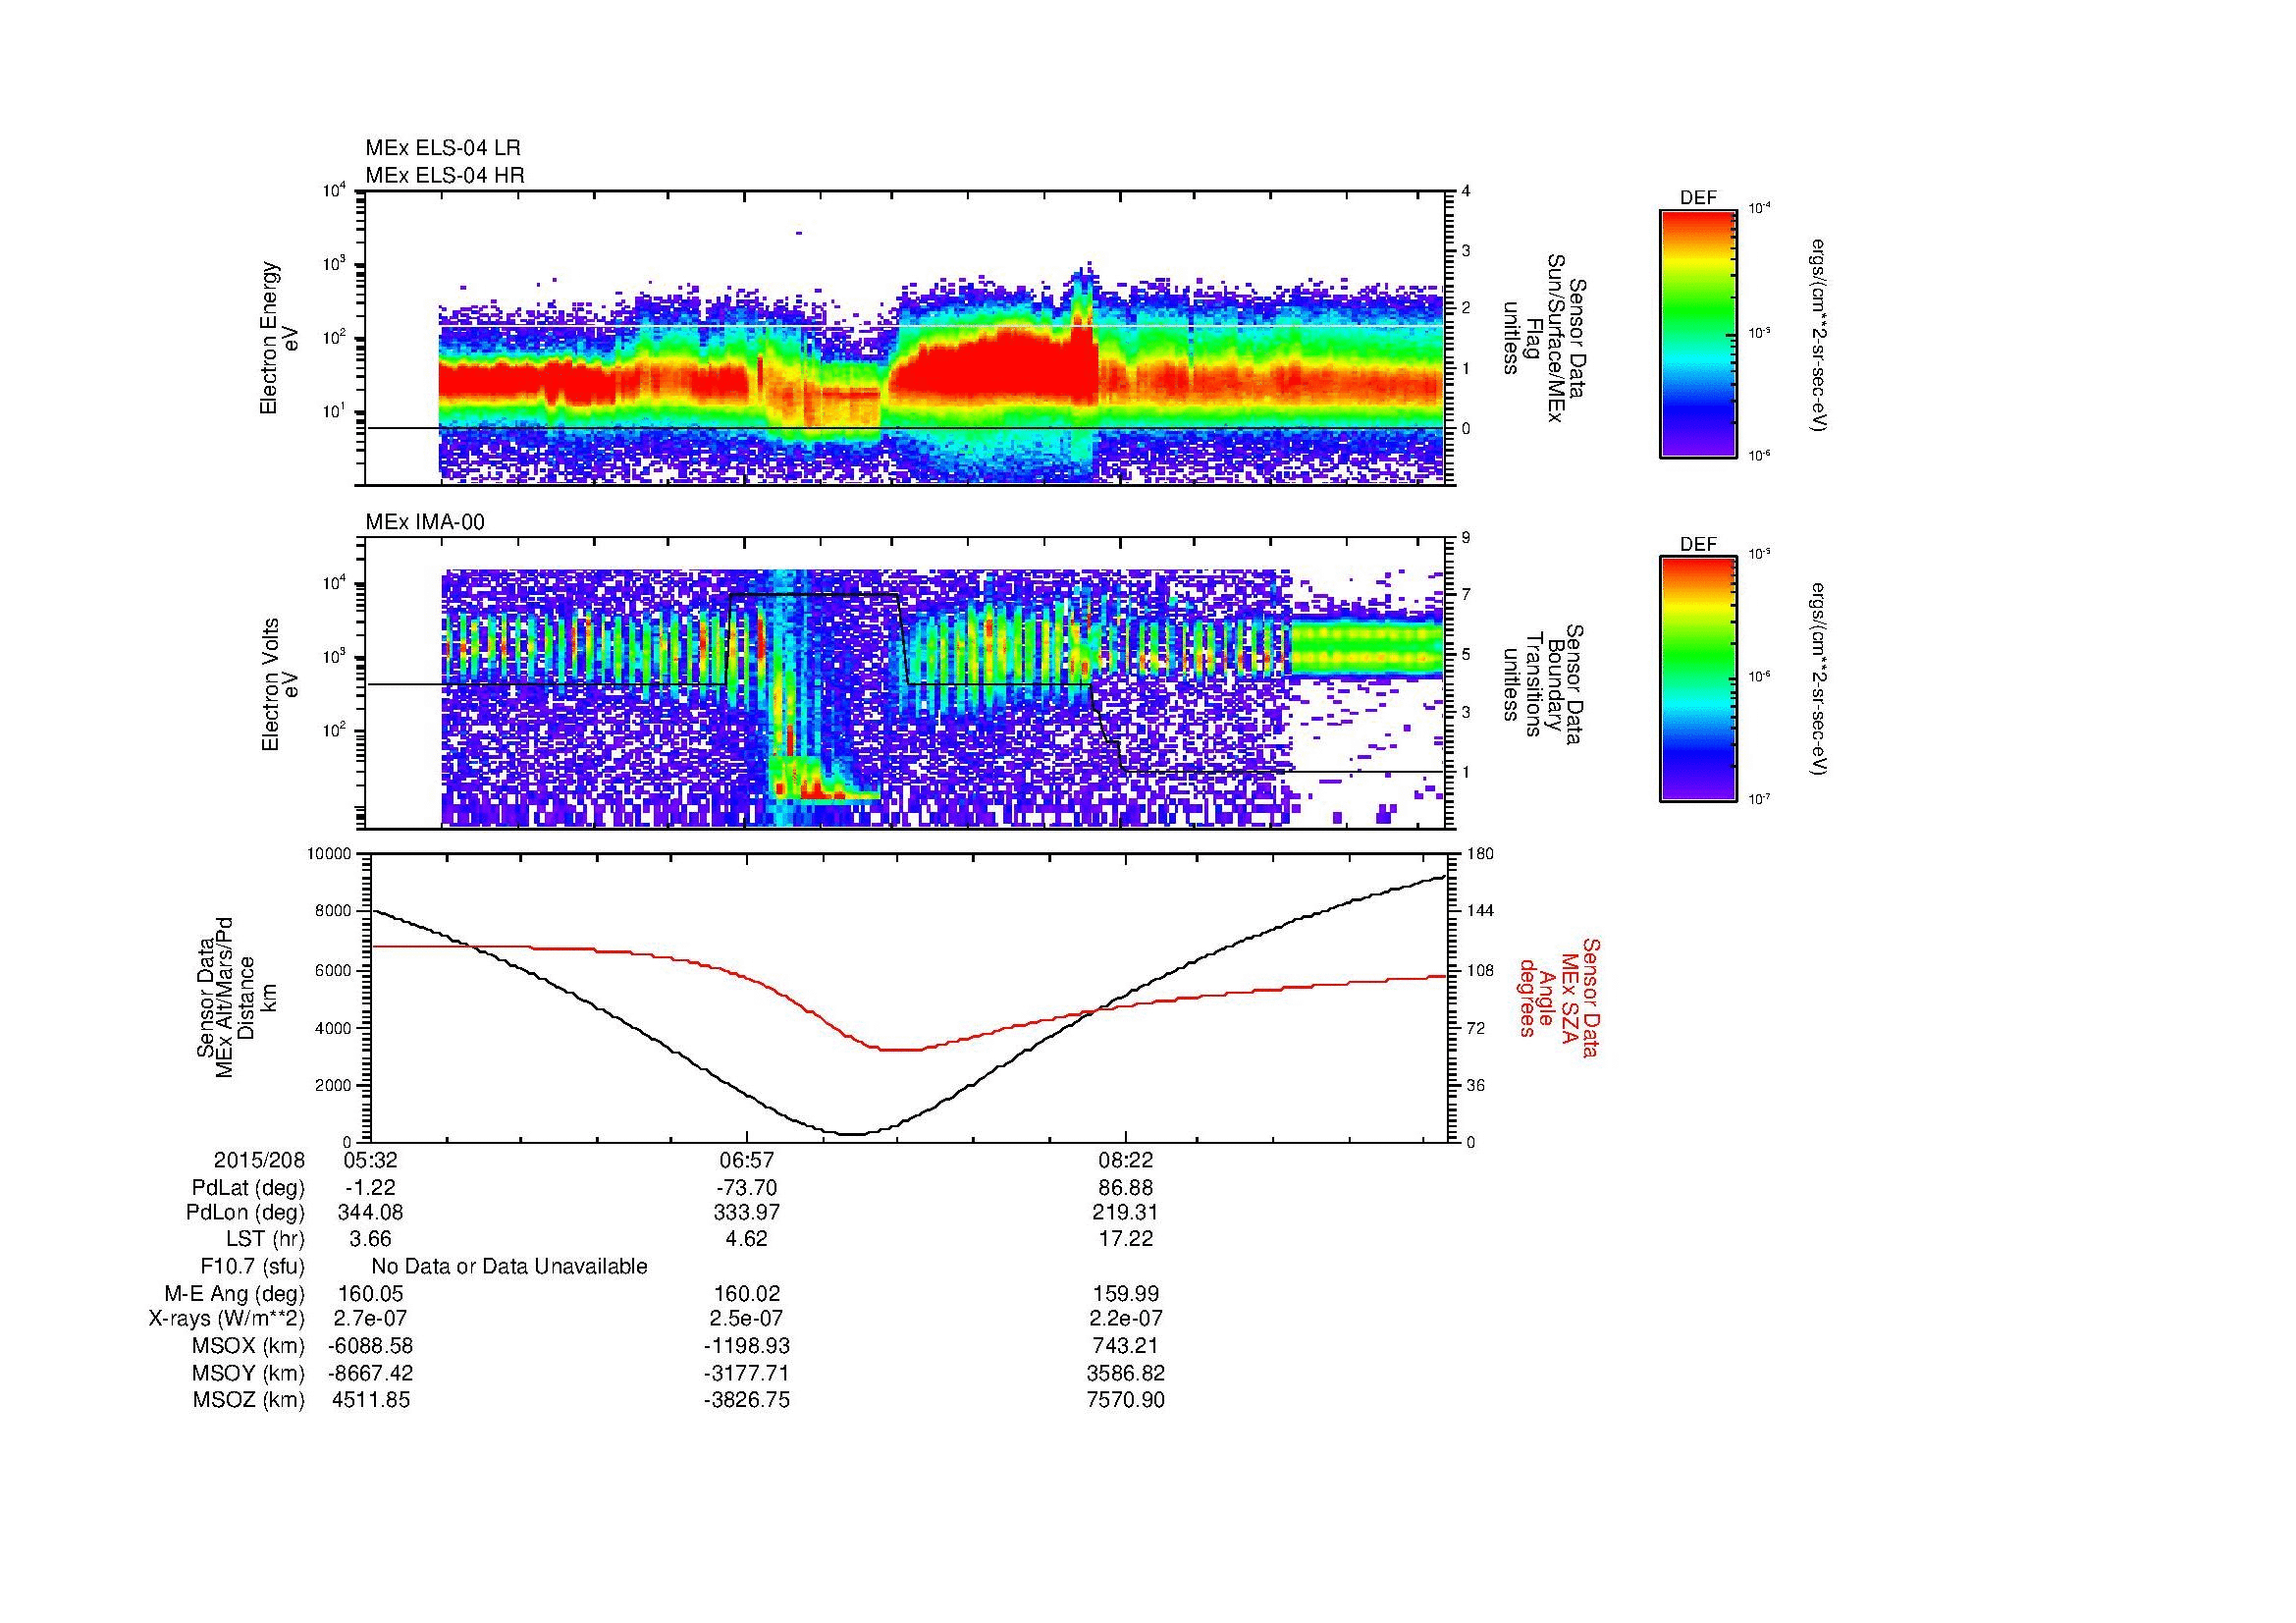Image resolution: width=2296 pixels, height=1623 pixels.
Task: Click the time tick label '06:57'
Action: [x=747, y=1160]
